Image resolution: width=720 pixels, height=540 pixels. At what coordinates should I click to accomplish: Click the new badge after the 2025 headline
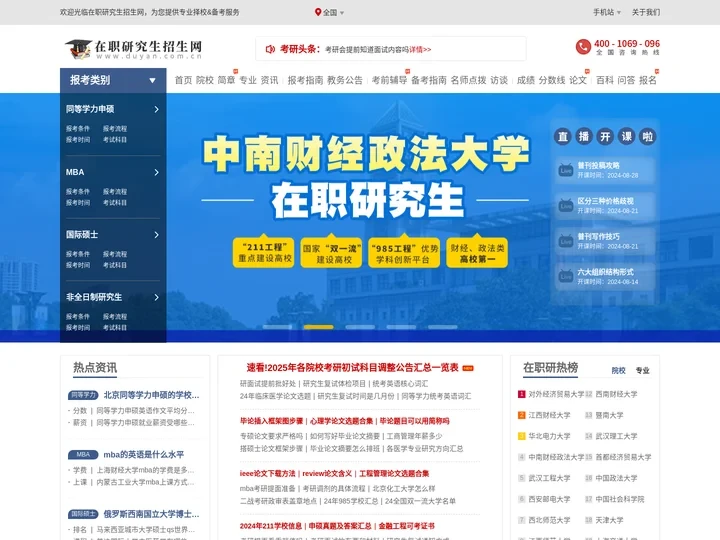[468, 368]
